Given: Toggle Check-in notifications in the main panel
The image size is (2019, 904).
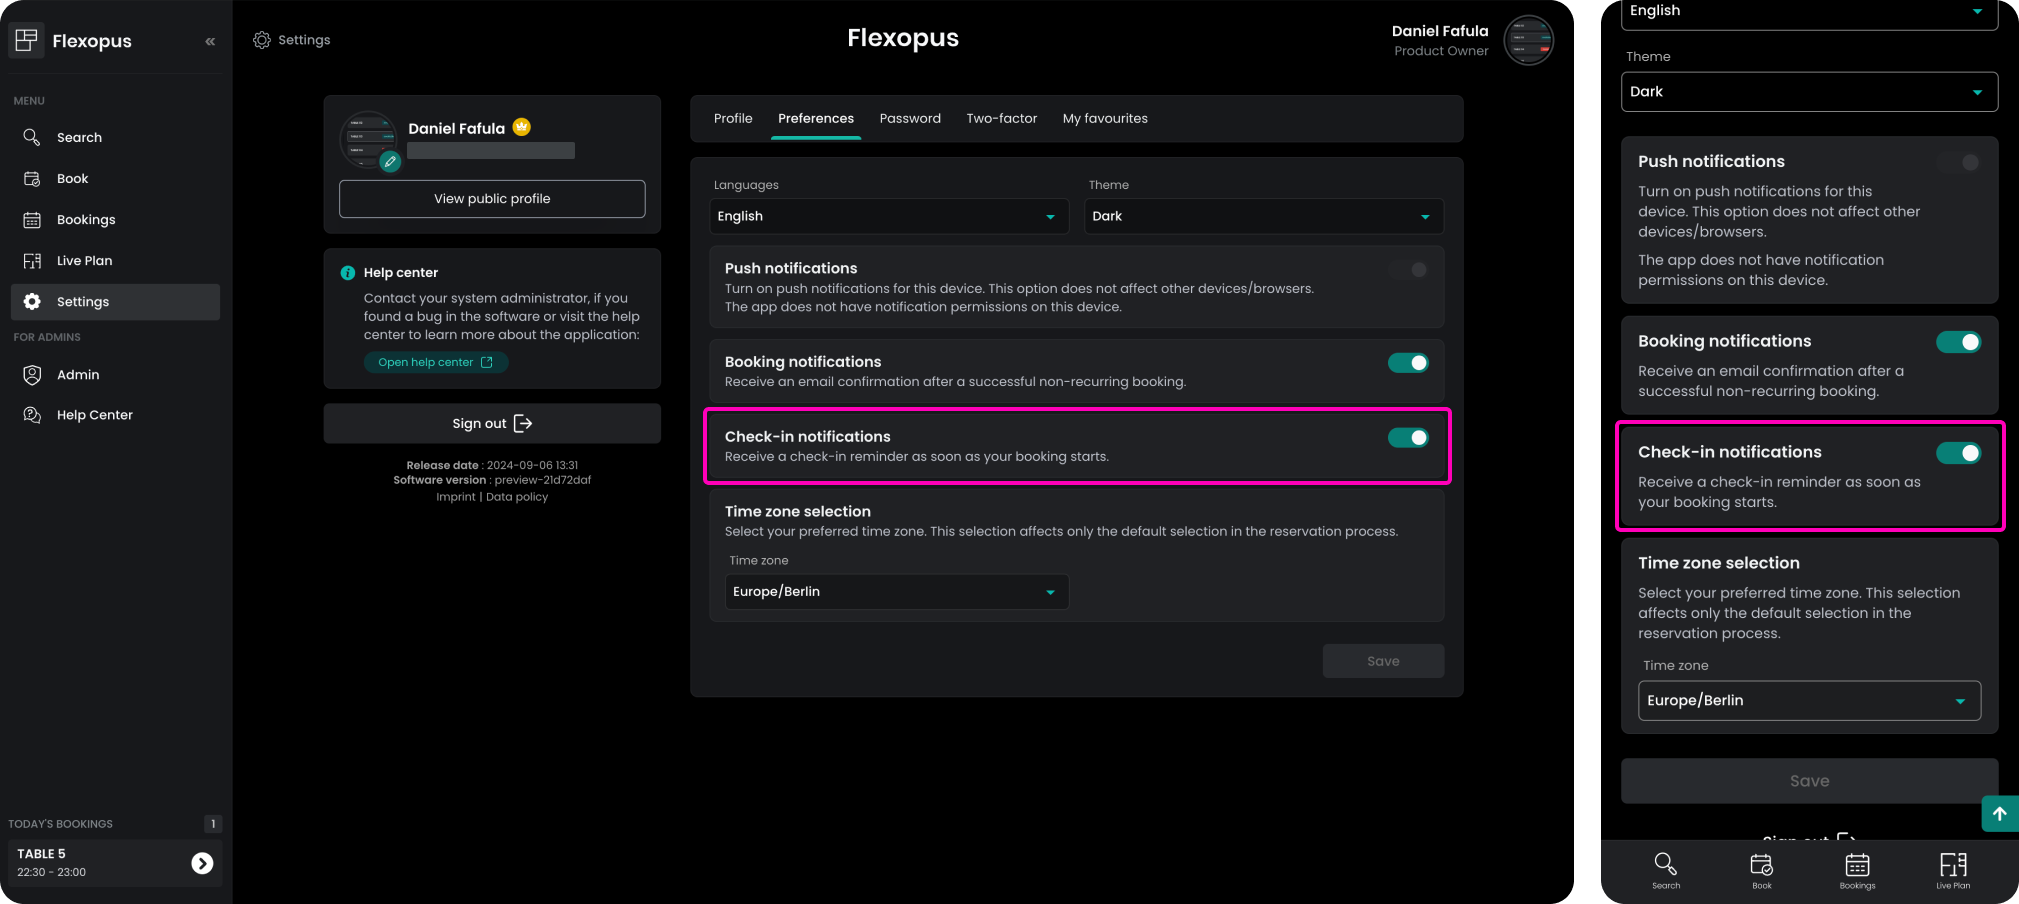Looking at the screenshot, I should 1408,438.
